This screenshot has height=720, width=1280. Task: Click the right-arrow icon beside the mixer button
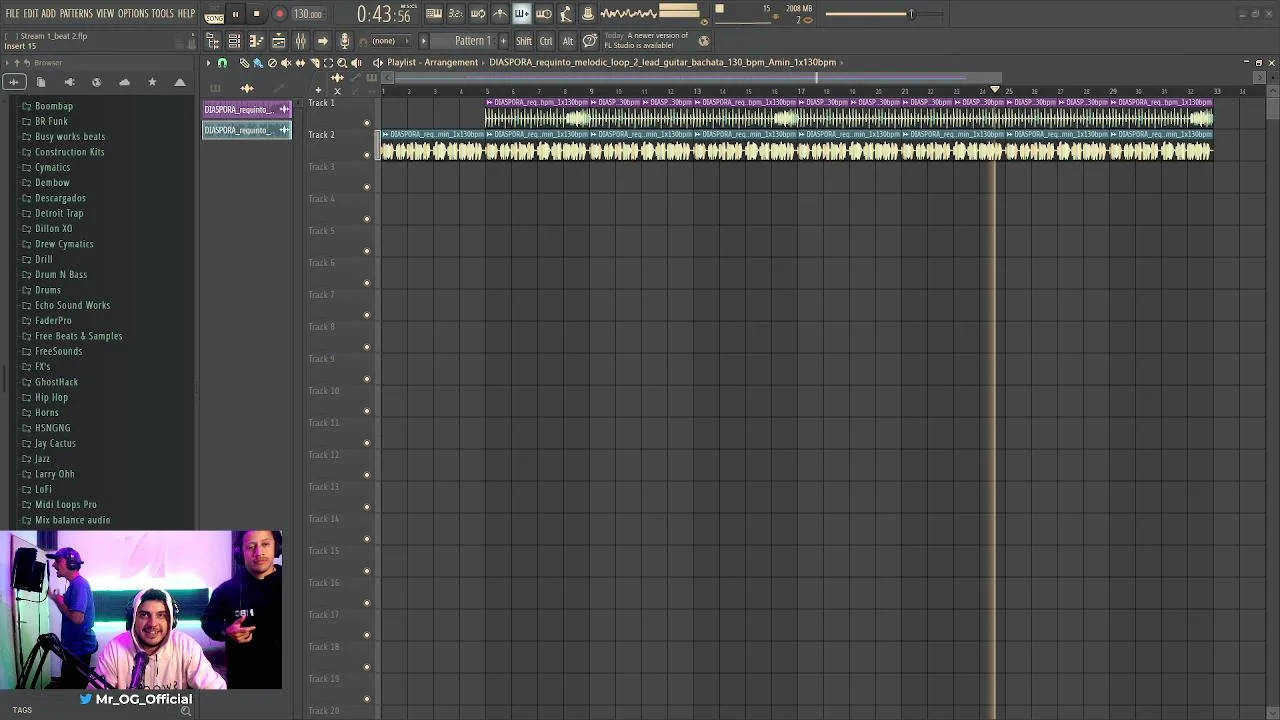[322, 41]
